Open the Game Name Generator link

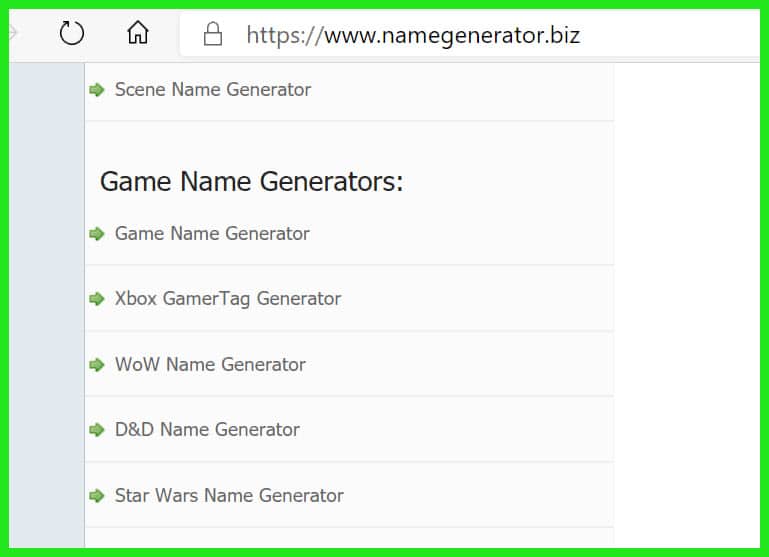tap(212, 234)
